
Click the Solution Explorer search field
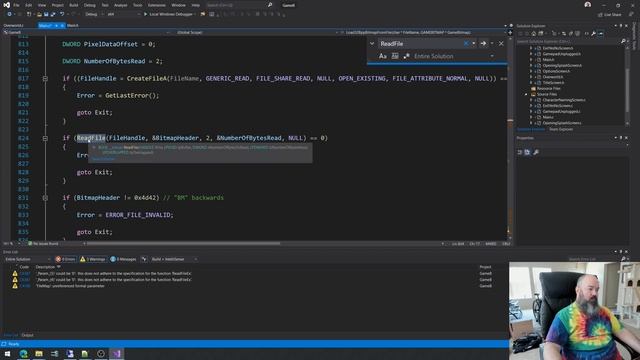coord(568,41)
